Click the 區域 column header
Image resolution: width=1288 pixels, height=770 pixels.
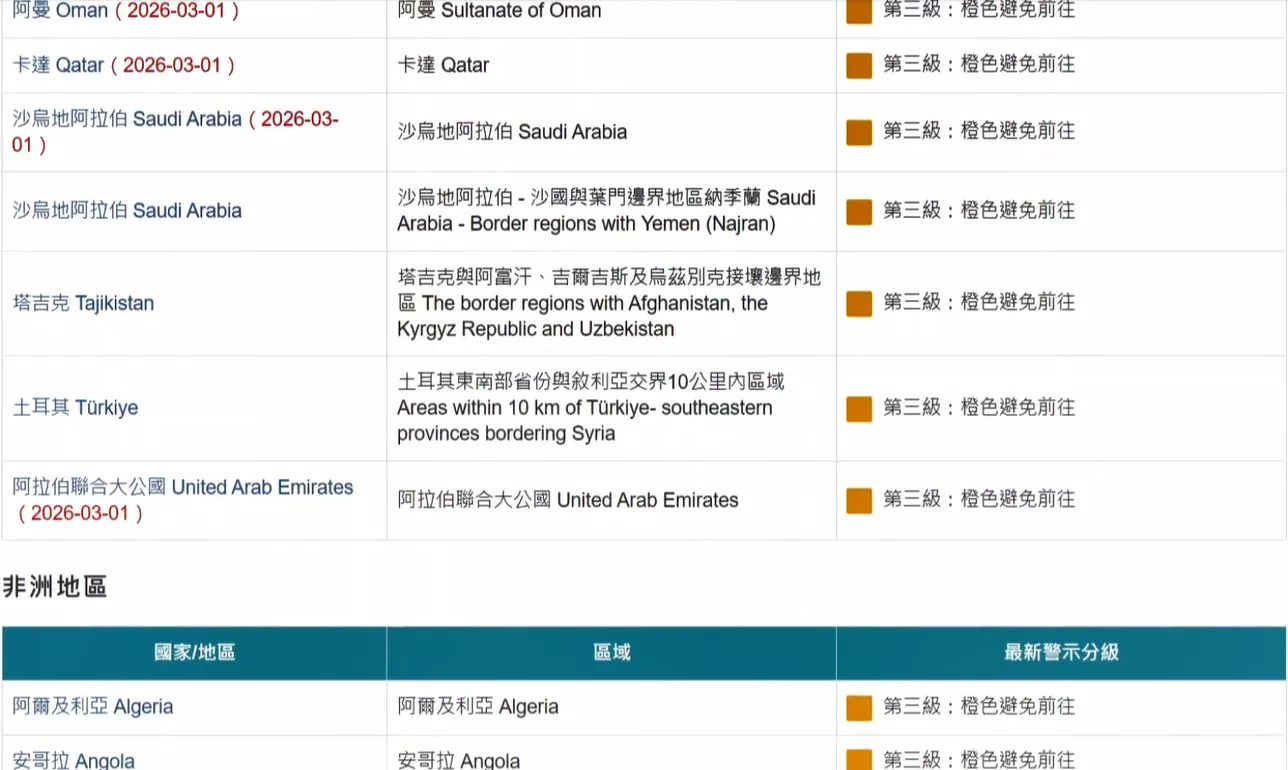pos(611,653)
